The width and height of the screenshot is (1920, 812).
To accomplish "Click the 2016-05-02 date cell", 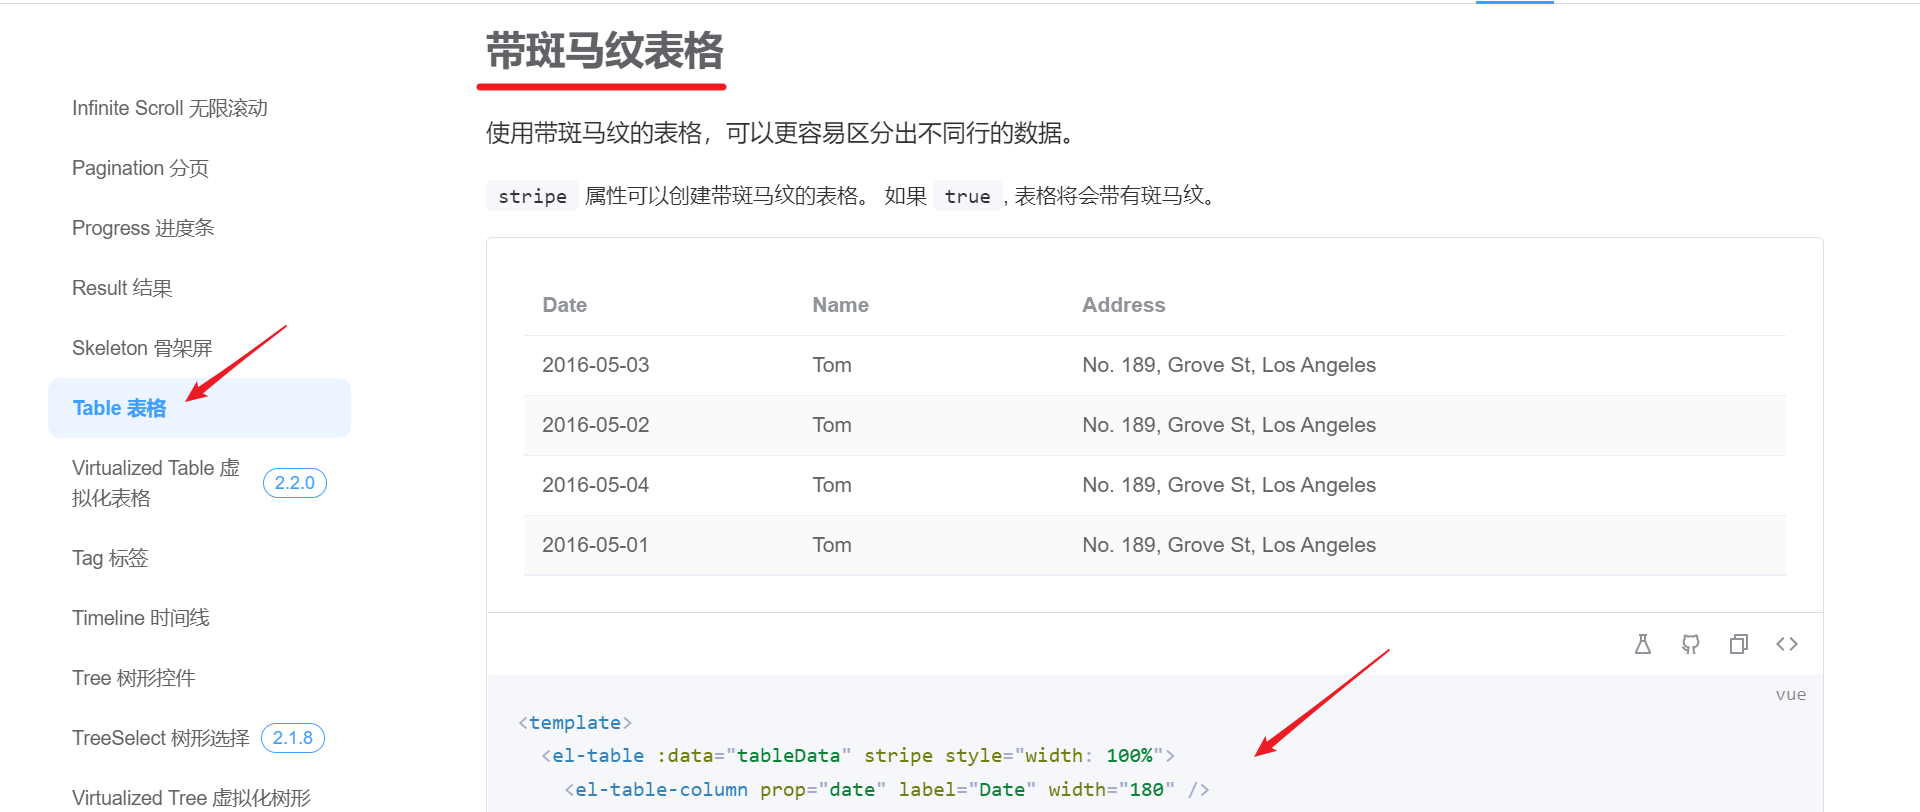I will [596, 425].
